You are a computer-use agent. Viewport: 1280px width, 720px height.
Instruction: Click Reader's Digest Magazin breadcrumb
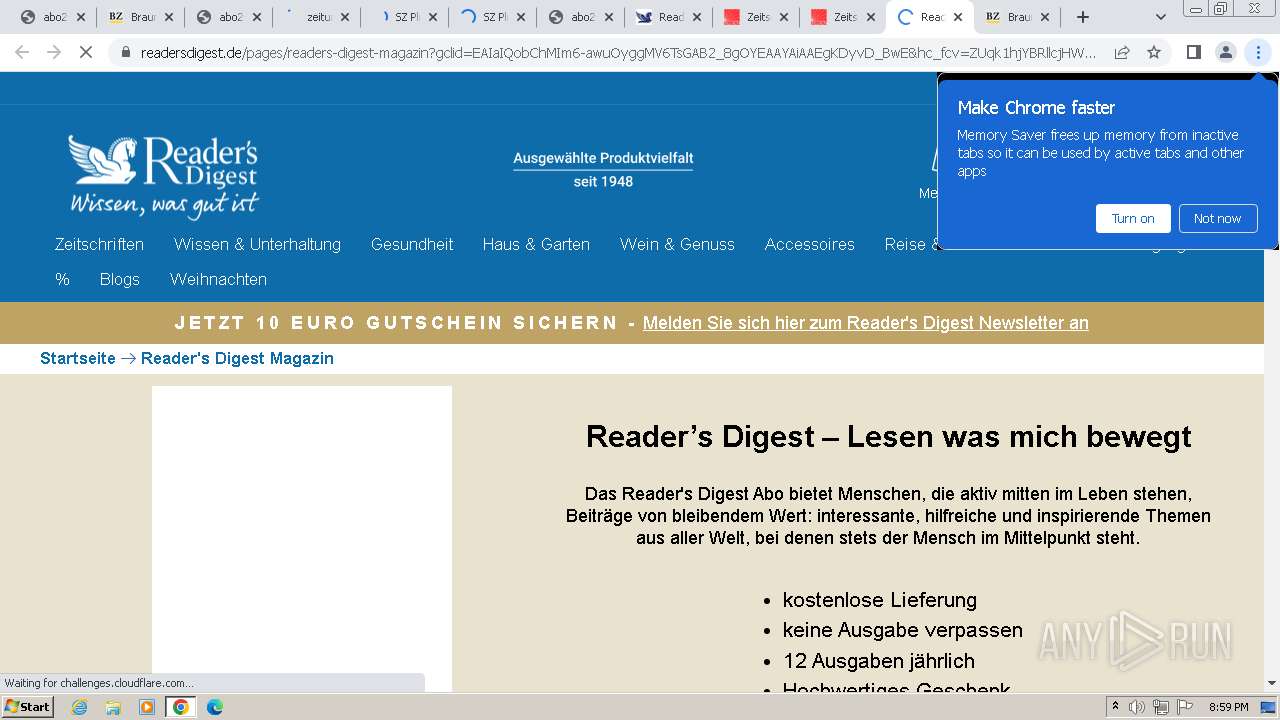pos(237,358)
